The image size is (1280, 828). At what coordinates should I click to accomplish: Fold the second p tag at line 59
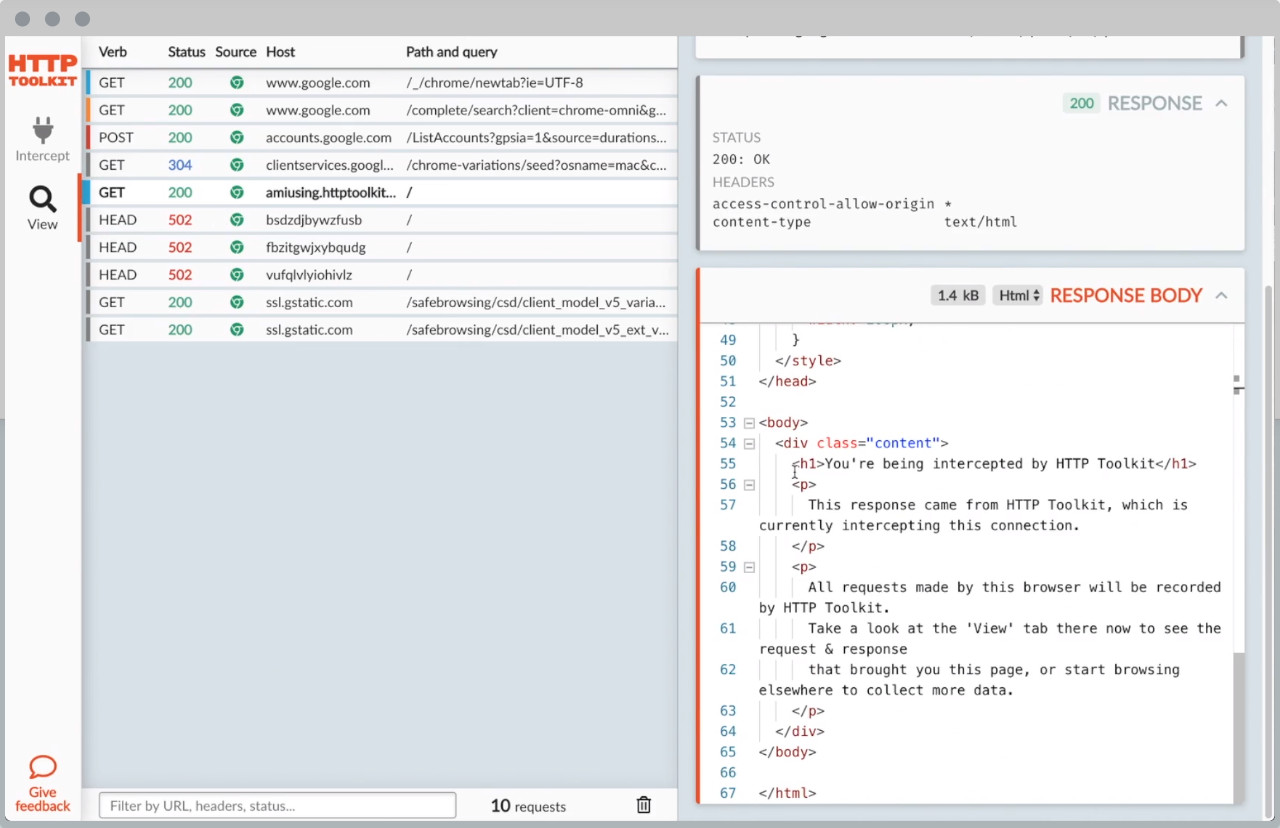748,567
